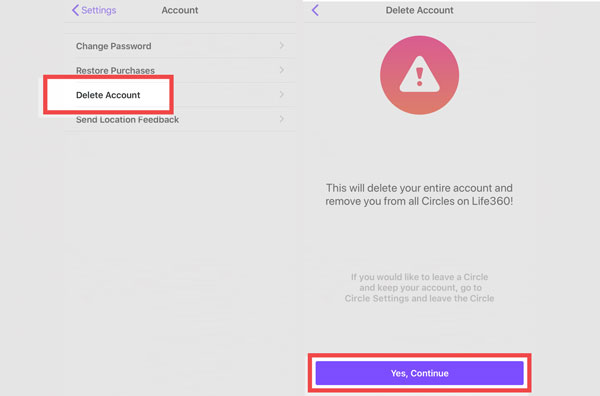
Task: Tap the Life360 Circles removal notice line
Action: [419, 201]
